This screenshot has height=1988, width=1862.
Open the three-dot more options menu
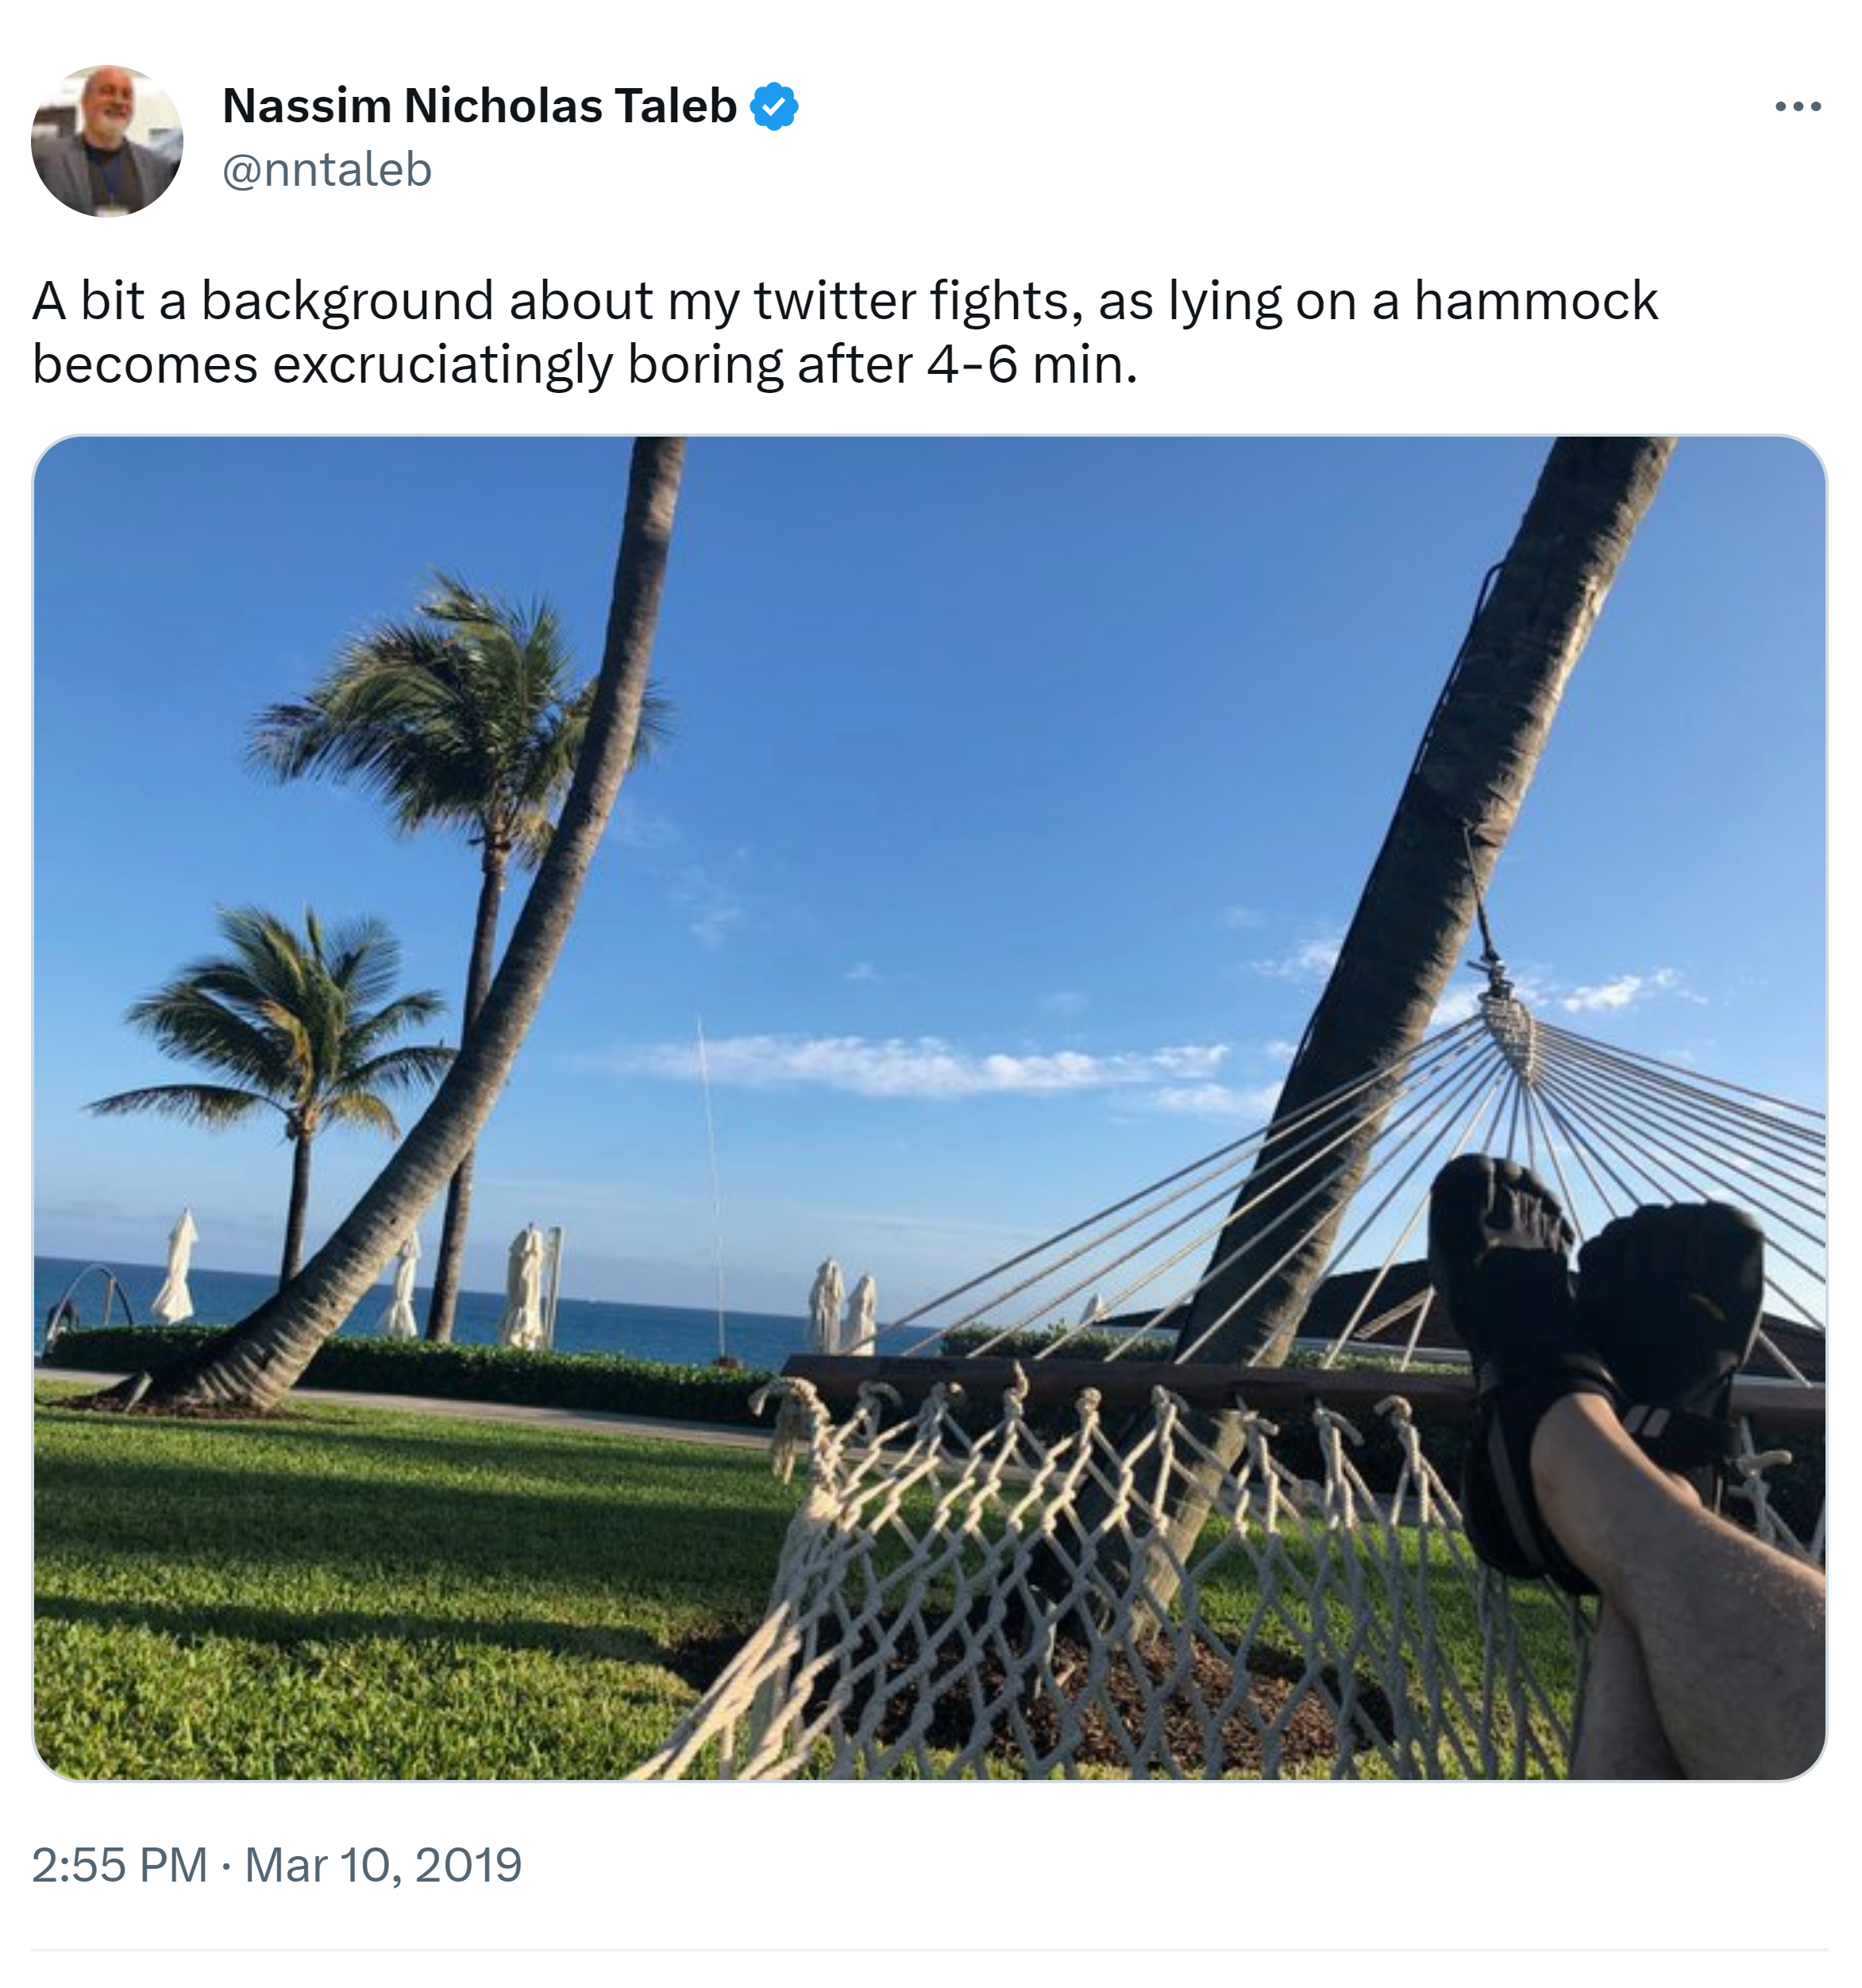1797,106
